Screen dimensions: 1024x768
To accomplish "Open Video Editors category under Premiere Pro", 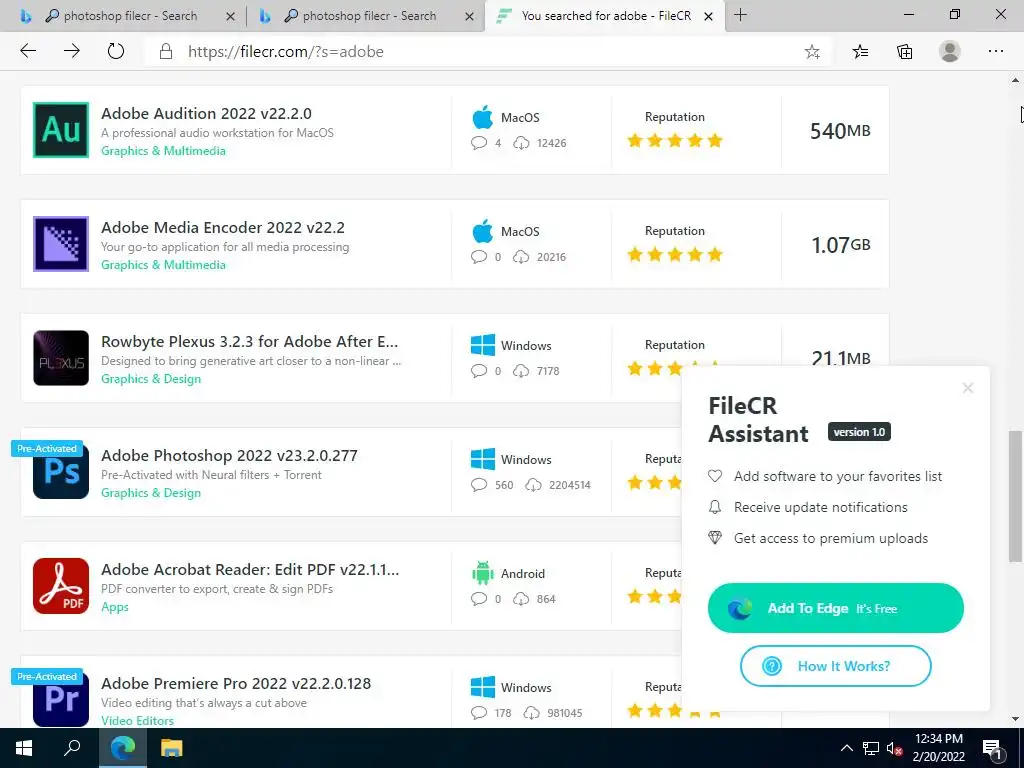I will point(137,720).
